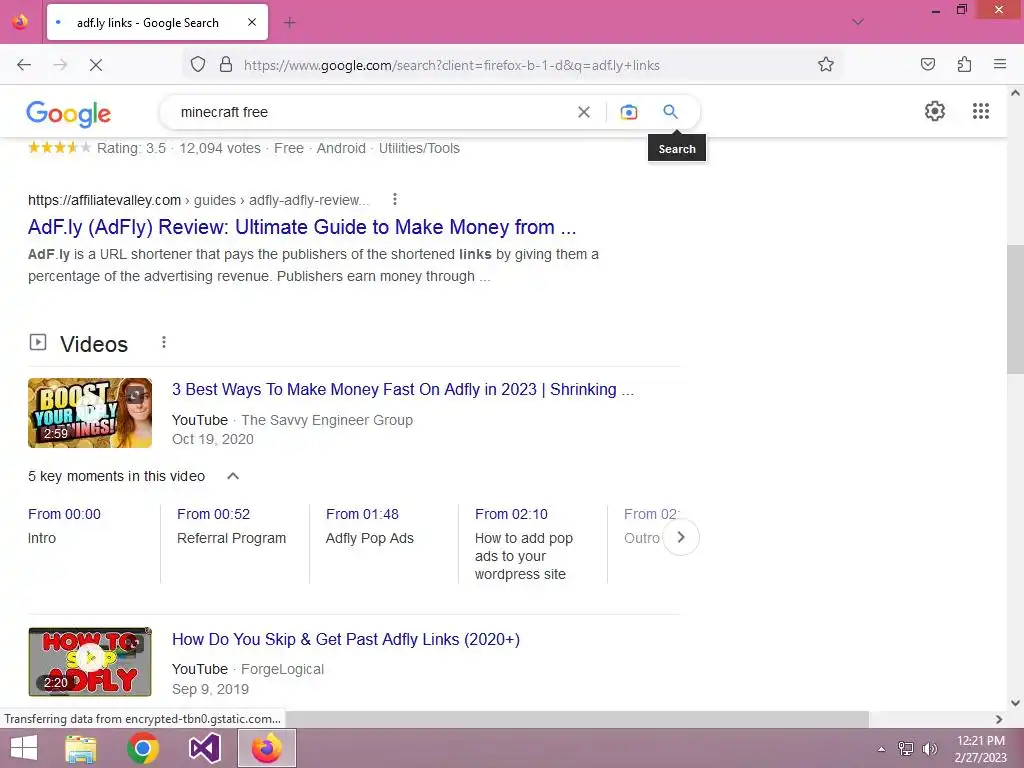Image resolution: width=1024 pixels, height=768 pixels.
Task: Open the Firefox extensions menu
Action: tap(964, 64)
